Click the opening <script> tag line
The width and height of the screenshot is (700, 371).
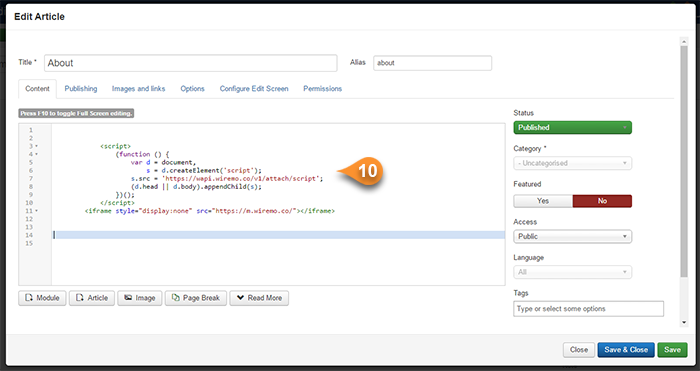click(116, 146)
